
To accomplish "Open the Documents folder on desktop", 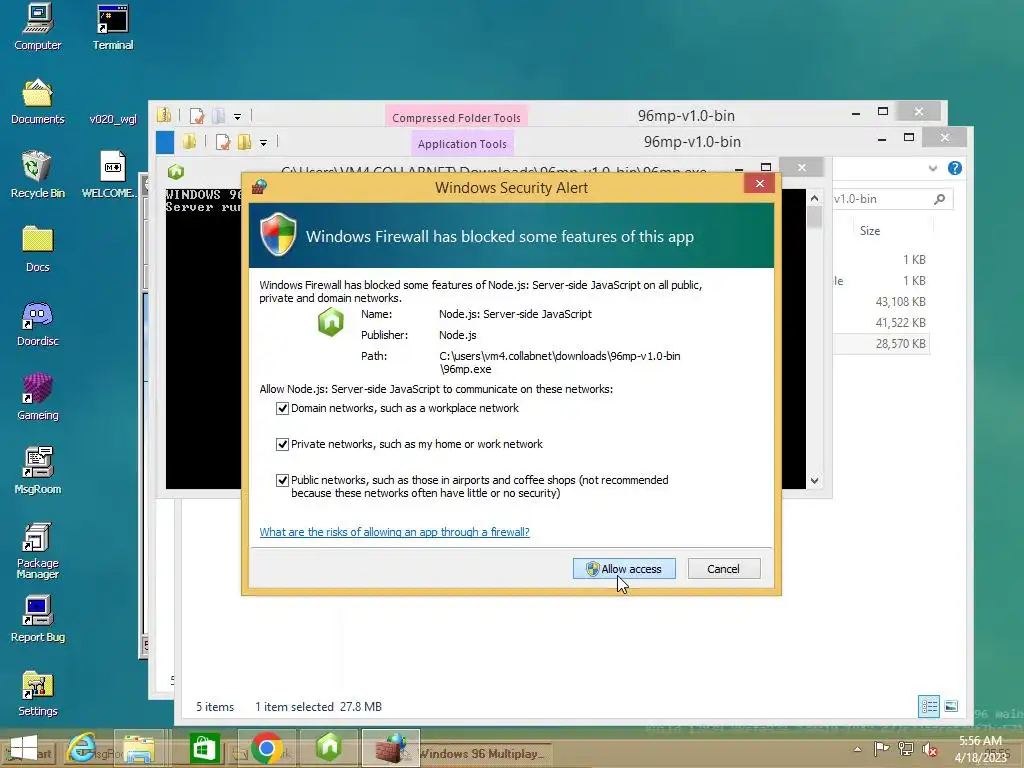I will (37, 101).
